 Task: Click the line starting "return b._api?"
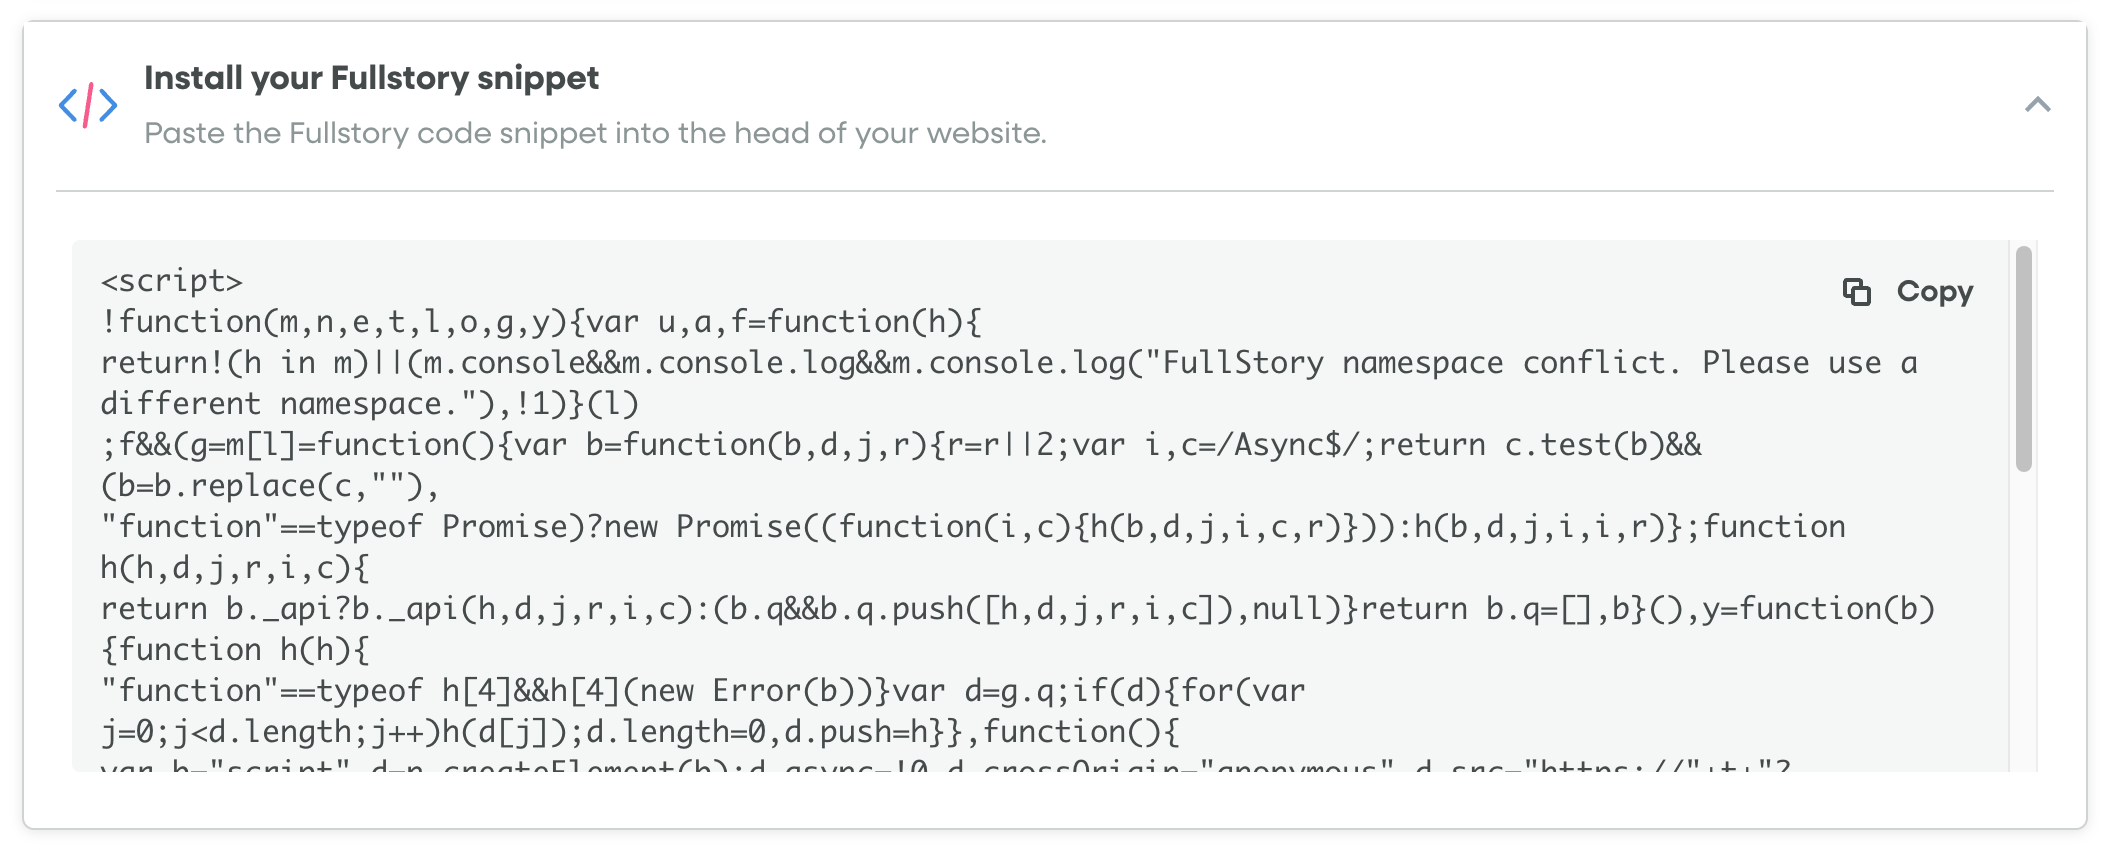(1018, 609)
